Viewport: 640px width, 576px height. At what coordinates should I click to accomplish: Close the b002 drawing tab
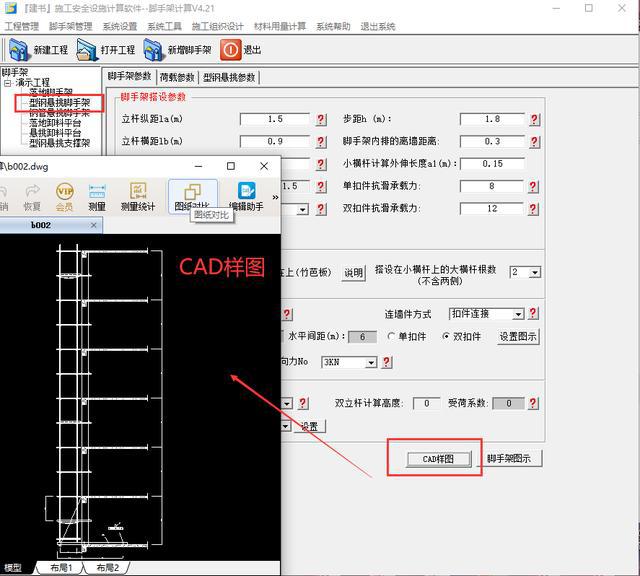(93, 225)
